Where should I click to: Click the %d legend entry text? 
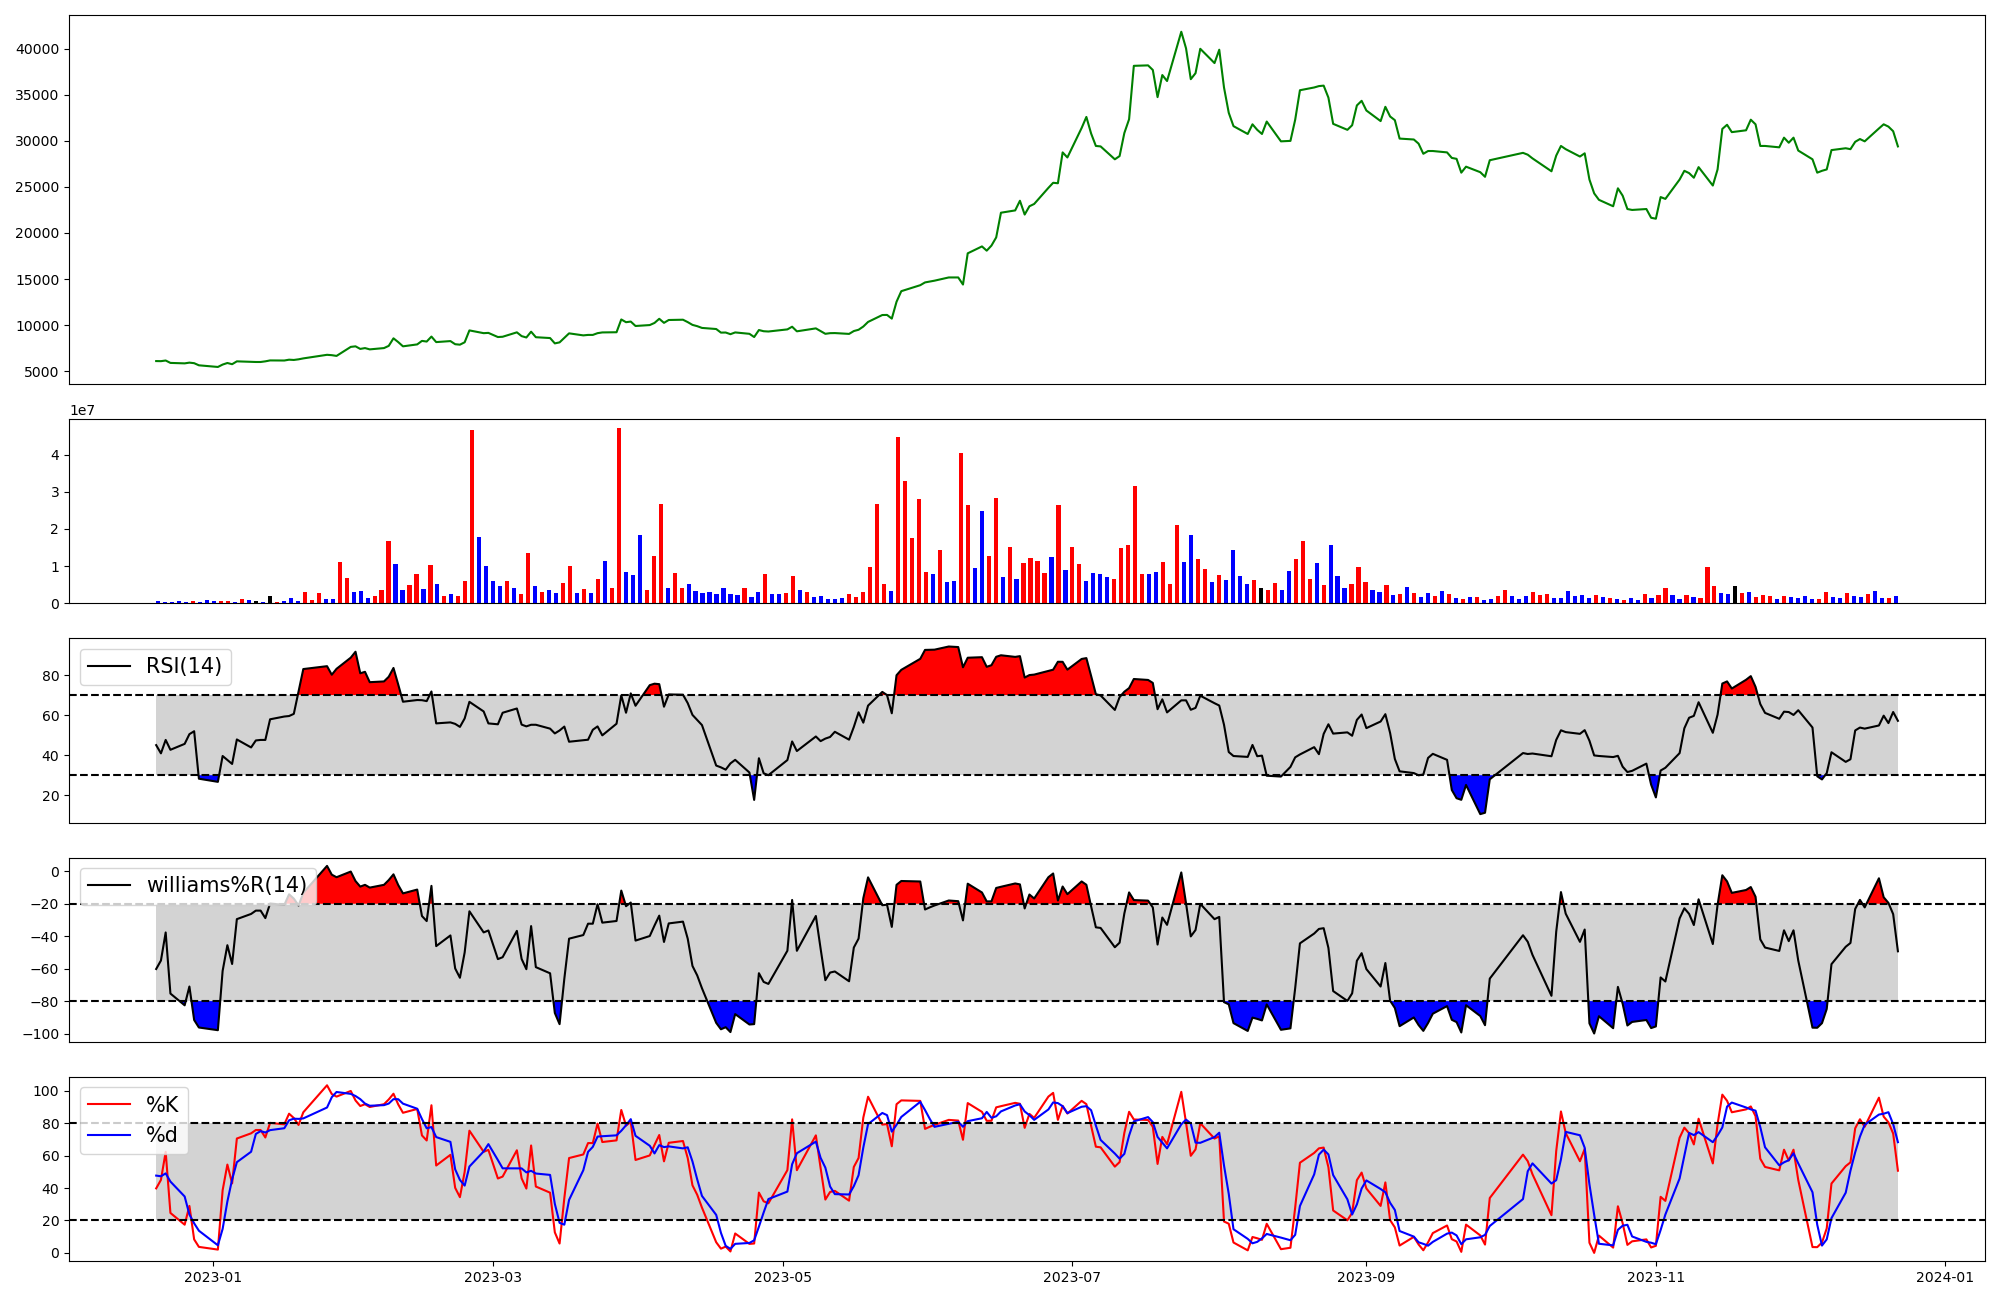(162, 1135)
